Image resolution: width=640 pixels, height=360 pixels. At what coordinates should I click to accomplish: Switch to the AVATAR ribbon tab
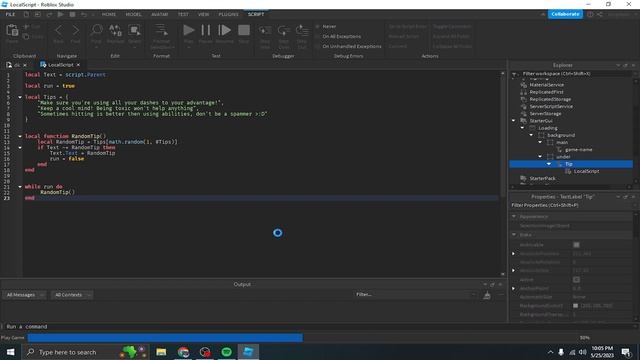pyautogui.click(x=160, y=14)
